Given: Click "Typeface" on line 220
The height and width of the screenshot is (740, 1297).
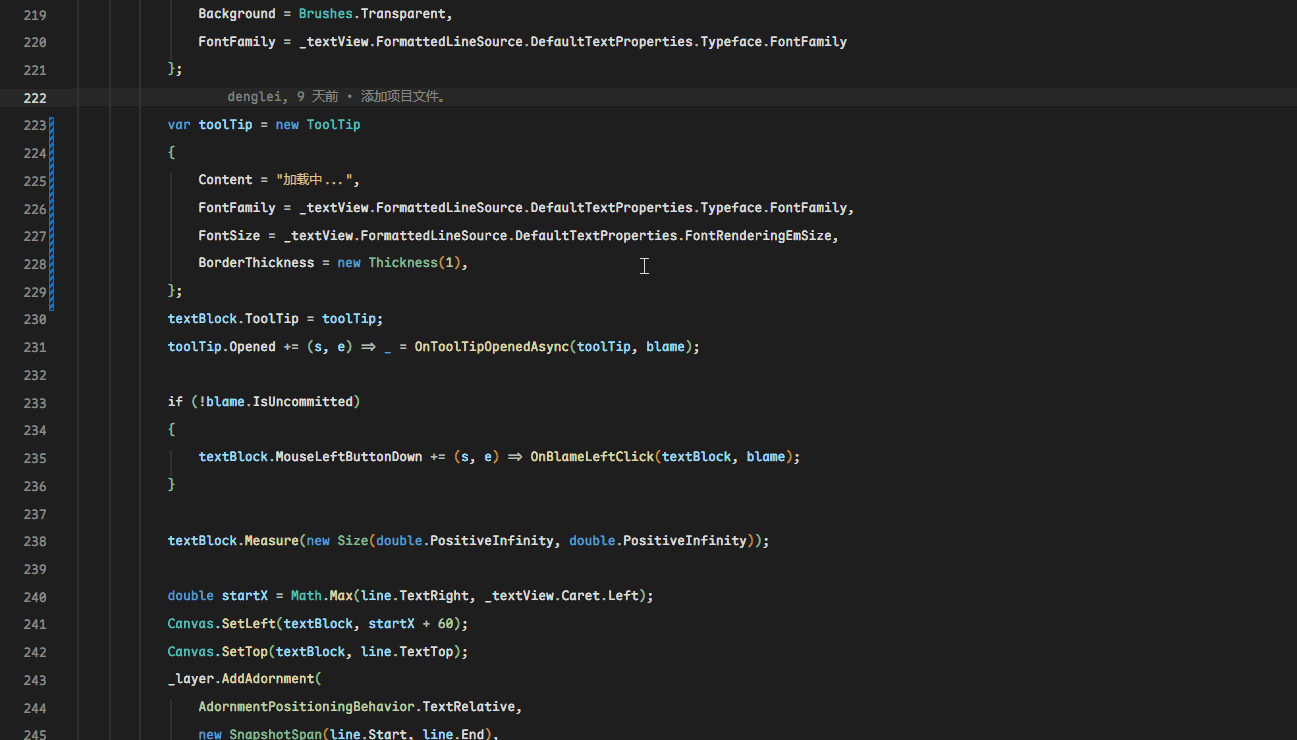Looking at the screenshot, I should (x=731, y=42).
